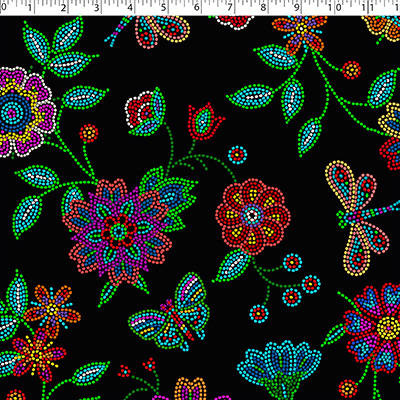Click the red scalloped flower with white center
The height and width of the screenshot is (400, 400).
[253, 216]
